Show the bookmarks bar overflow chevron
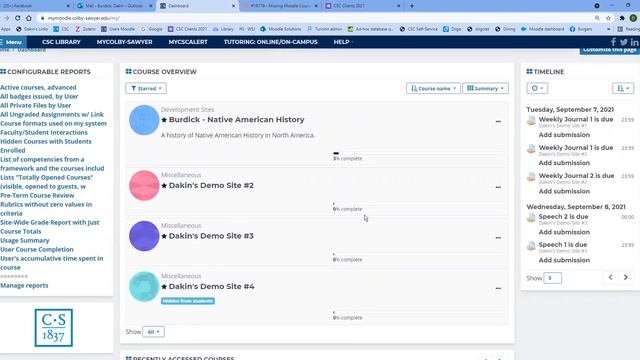The width and height of the screenshot is (640, 360). (x=609, y=29)
